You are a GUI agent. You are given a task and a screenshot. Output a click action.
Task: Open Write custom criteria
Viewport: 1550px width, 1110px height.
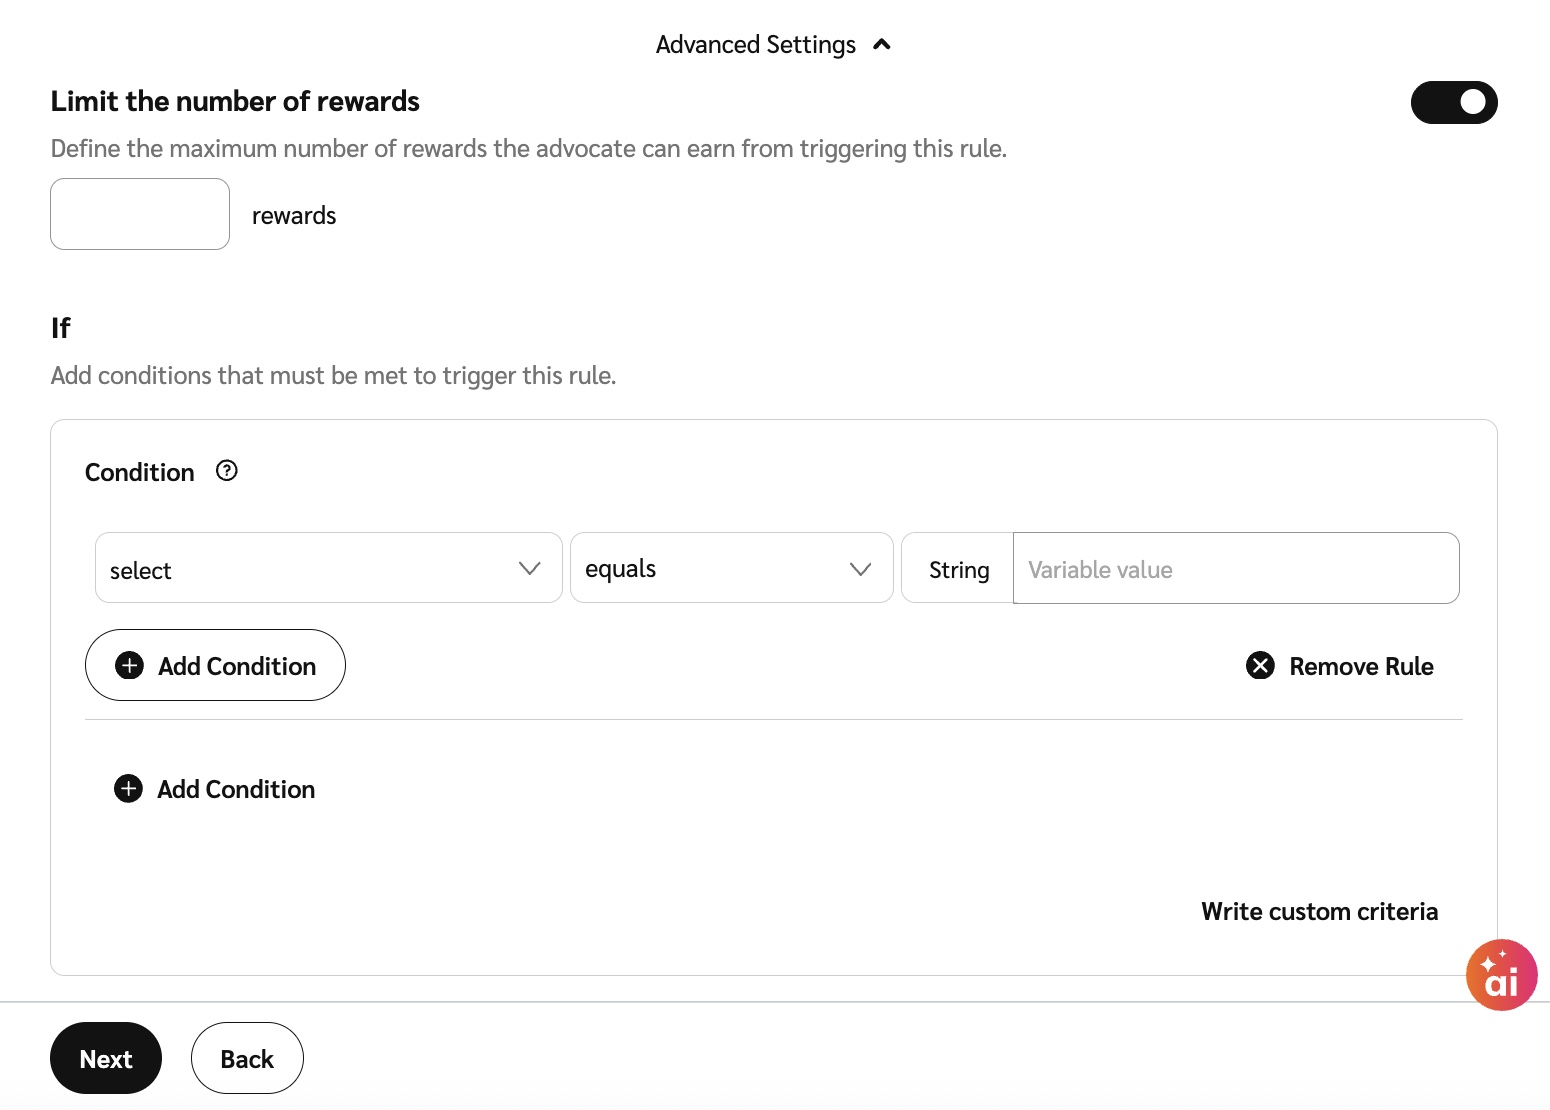tap(1319, 911)
